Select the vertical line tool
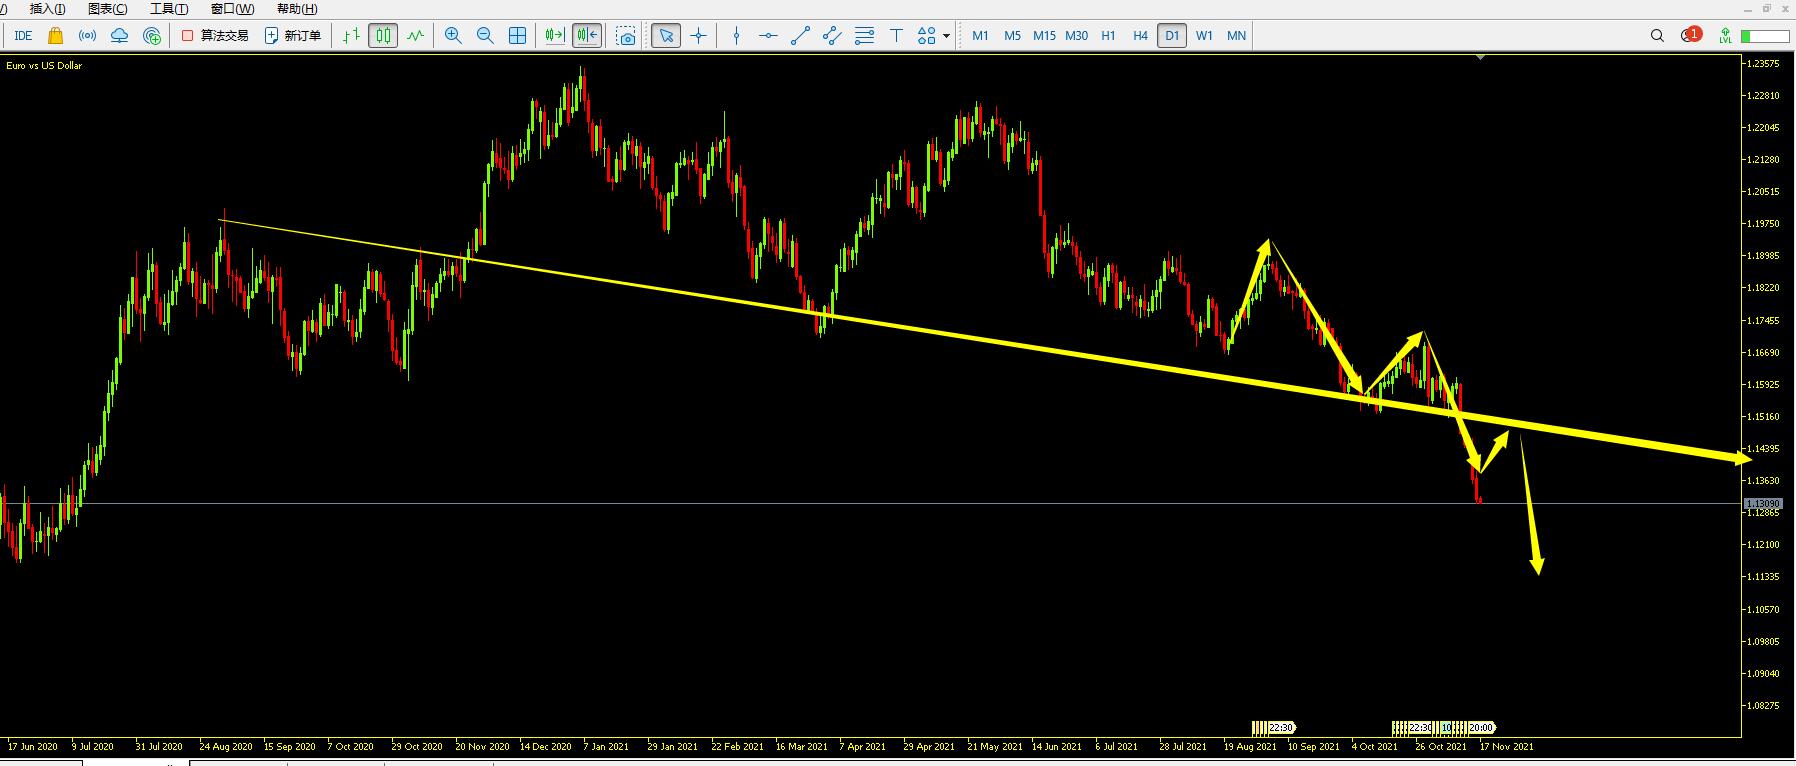 pyautogui.click(x=736, y=36)
